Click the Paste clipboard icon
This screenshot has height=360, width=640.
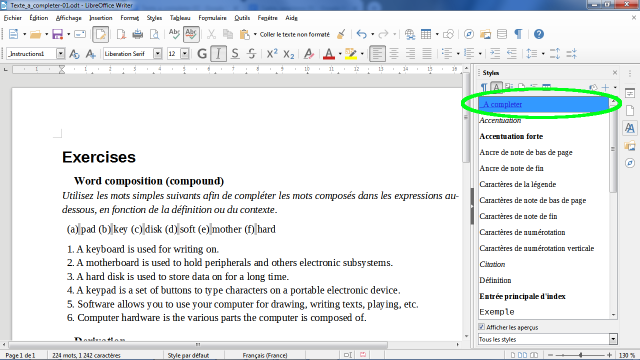[244, 34]
